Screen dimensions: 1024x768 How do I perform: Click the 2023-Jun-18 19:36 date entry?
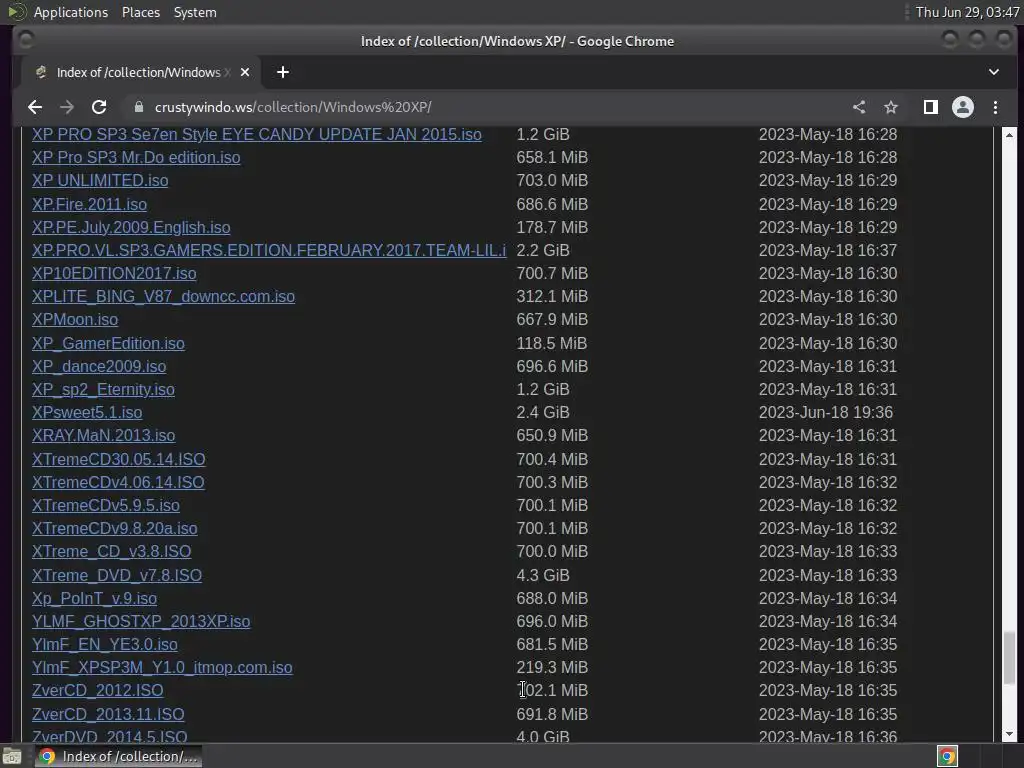pyautogui.click(x=825, y=412)
